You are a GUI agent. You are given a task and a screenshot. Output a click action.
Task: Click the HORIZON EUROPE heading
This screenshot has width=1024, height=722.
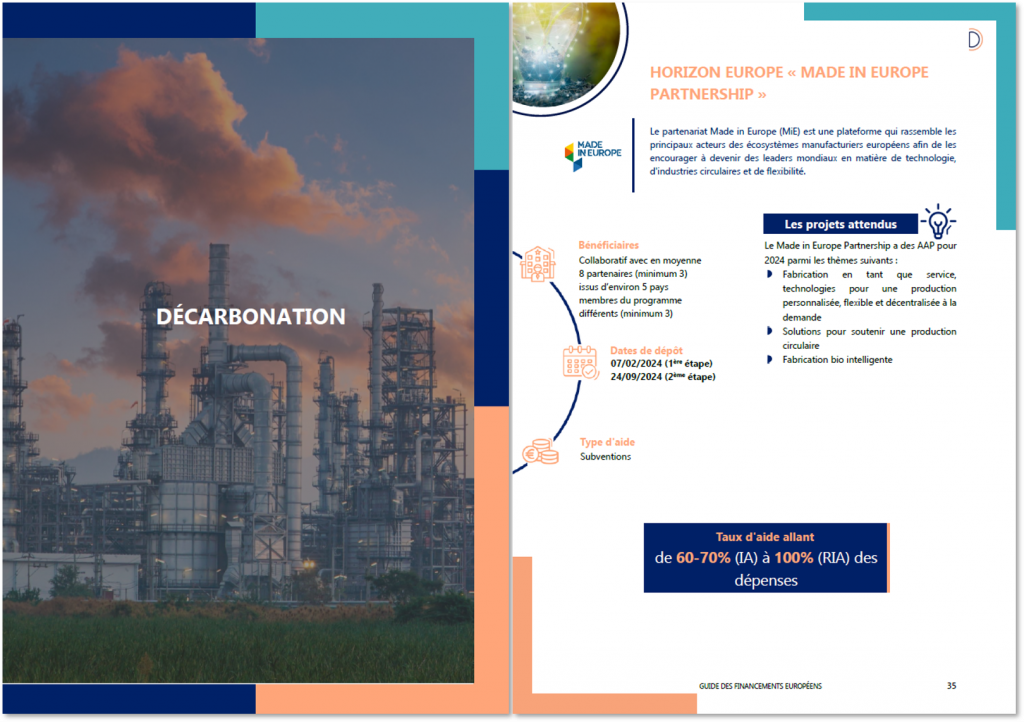click(789, 83)
